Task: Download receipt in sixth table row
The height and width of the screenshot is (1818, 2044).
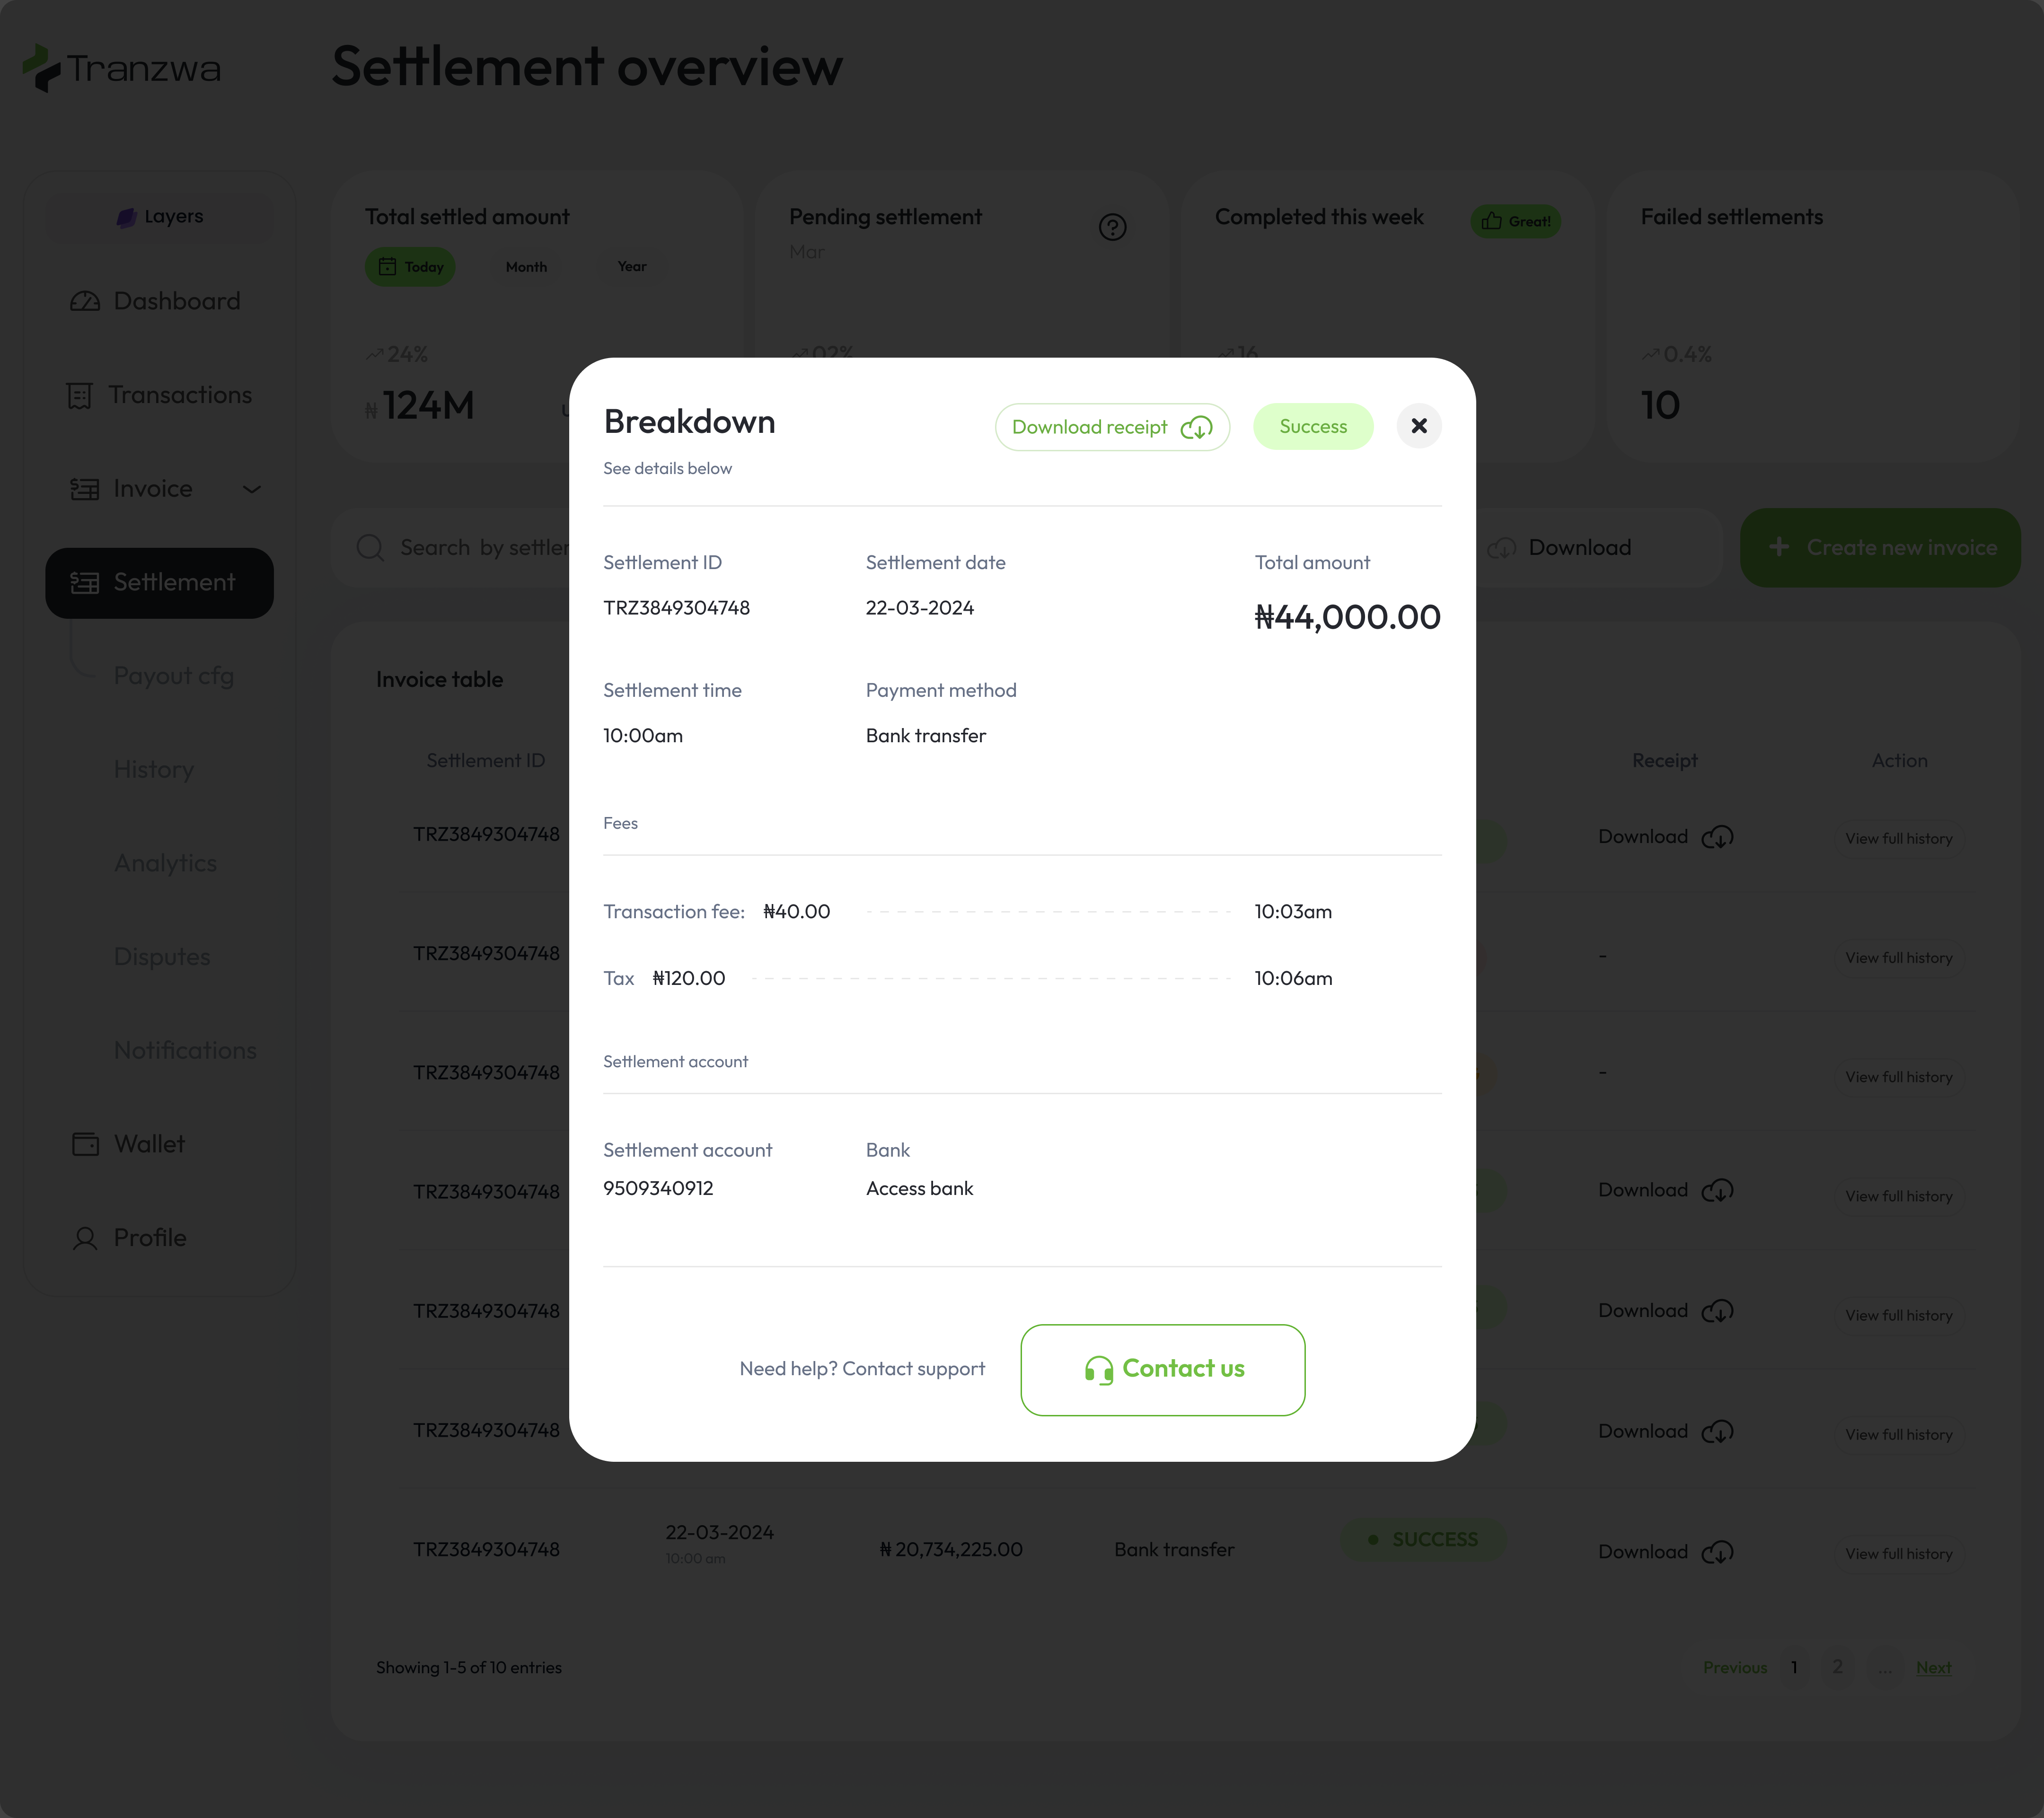Action: tap(1666, 1431)
